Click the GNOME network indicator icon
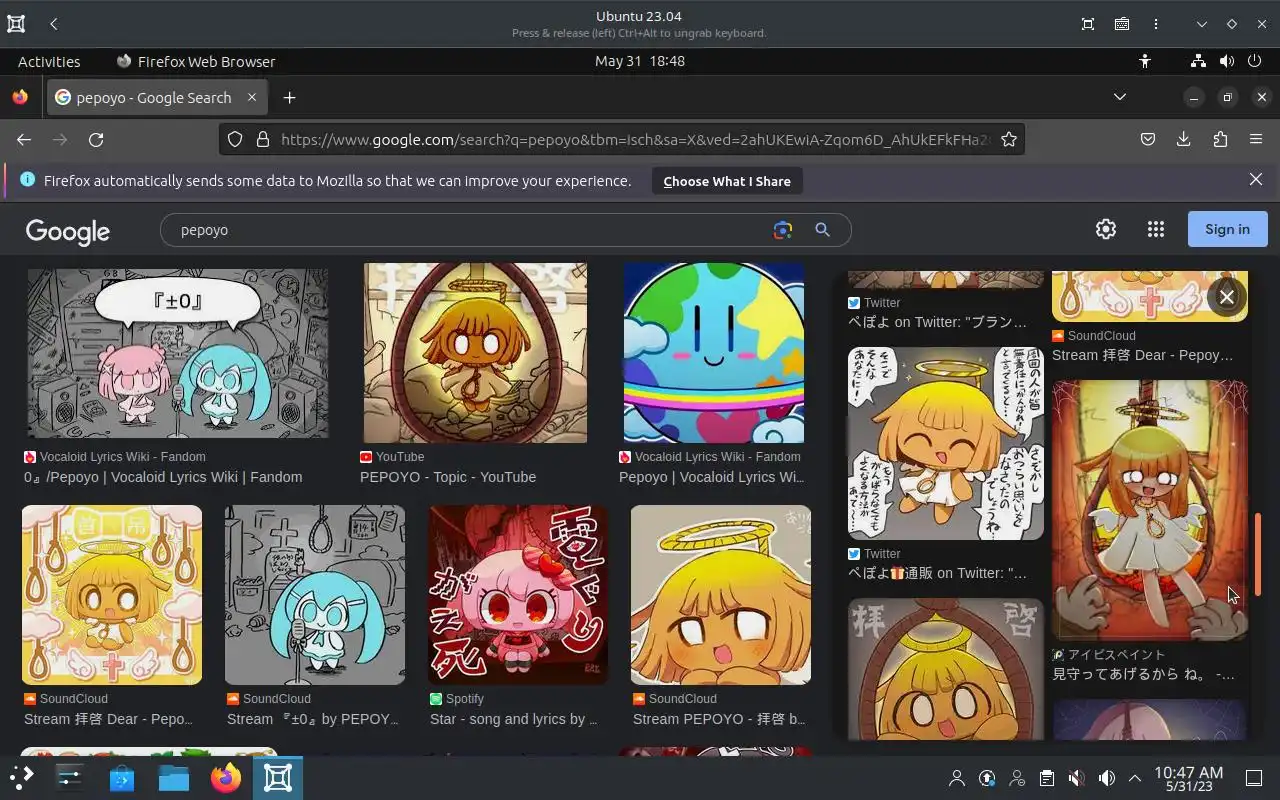This screenshot has height=800, width=1280. [x=1198, y=61]
